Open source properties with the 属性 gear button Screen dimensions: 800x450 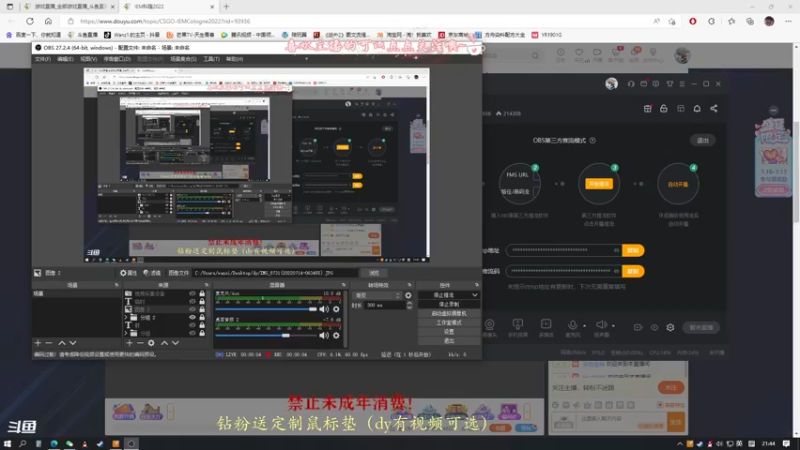[128, 273]
